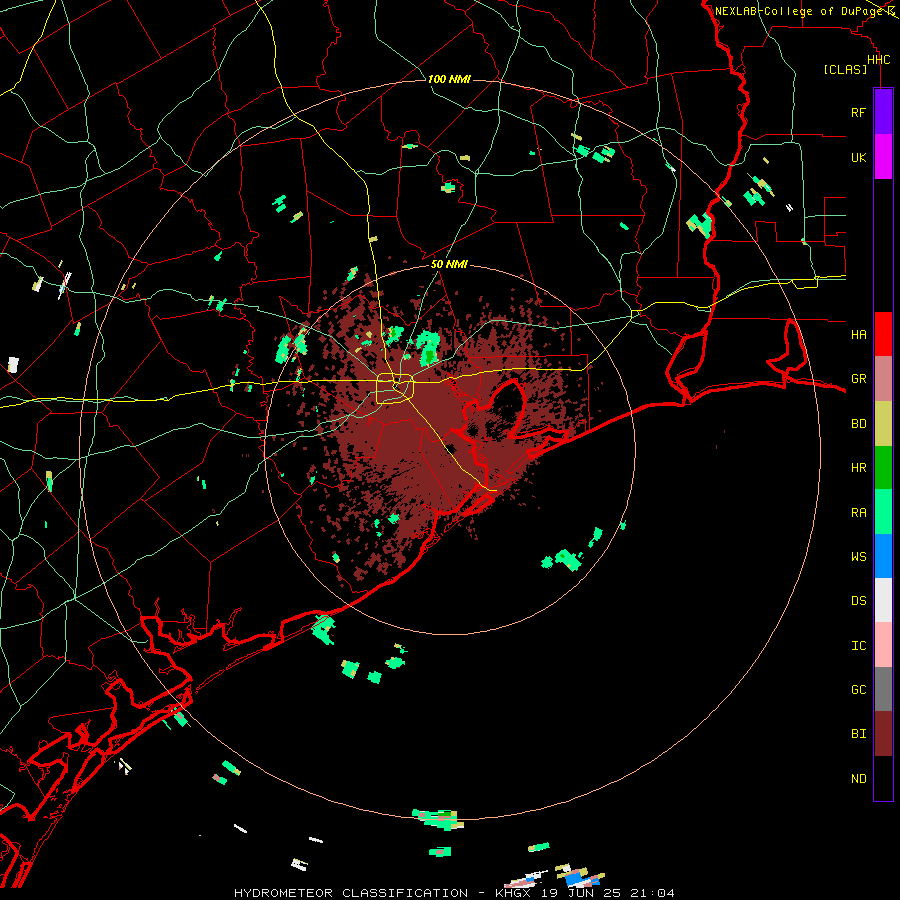Click the RA light green color swatch

point(883,512)
